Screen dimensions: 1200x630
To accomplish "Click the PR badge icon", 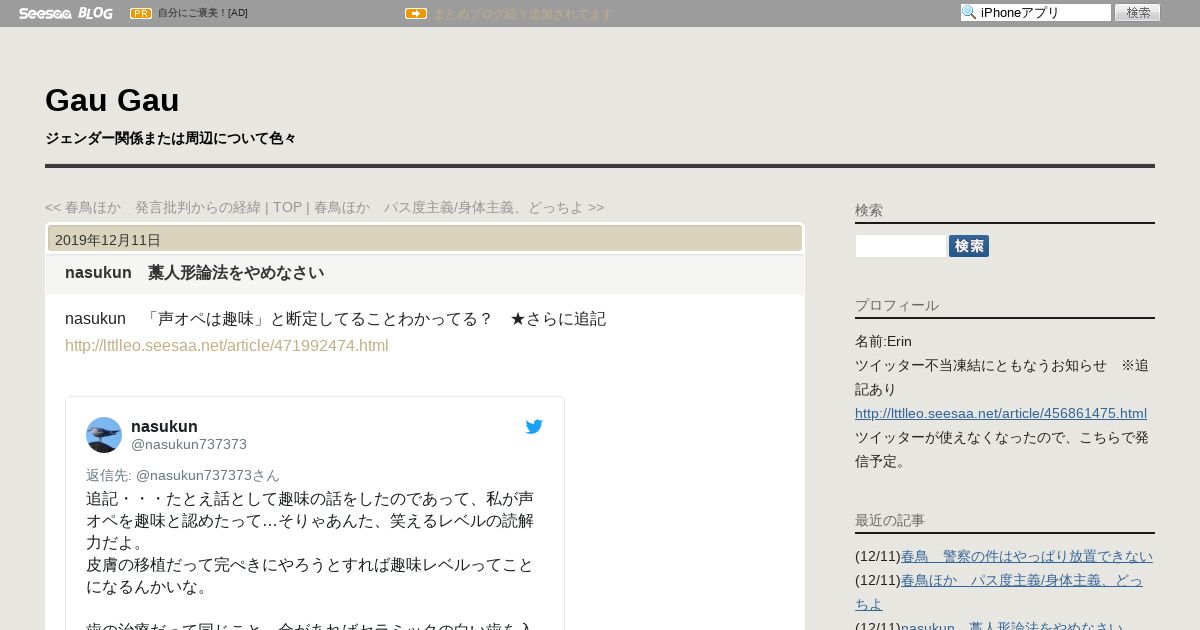I will click(141, 13).
